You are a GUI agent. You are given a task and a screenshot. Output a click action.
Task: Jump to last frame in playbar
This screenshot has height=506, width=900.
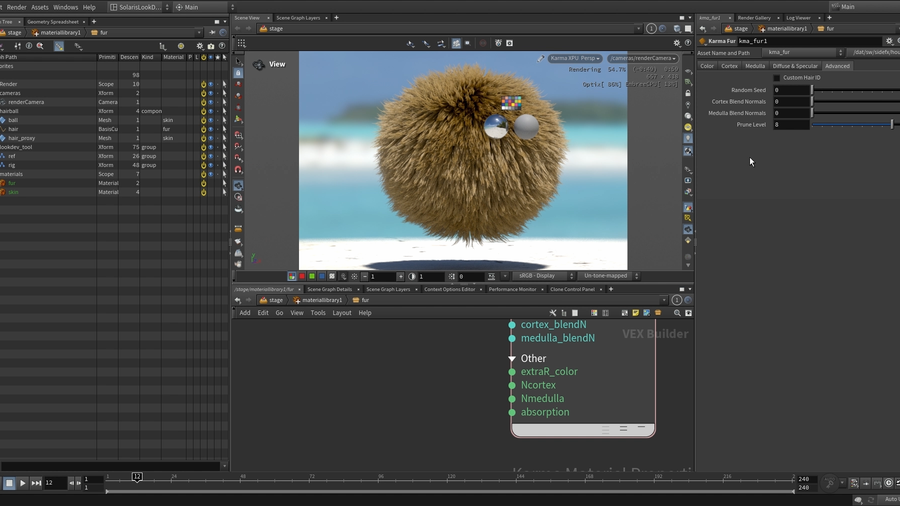pos(36,483)
